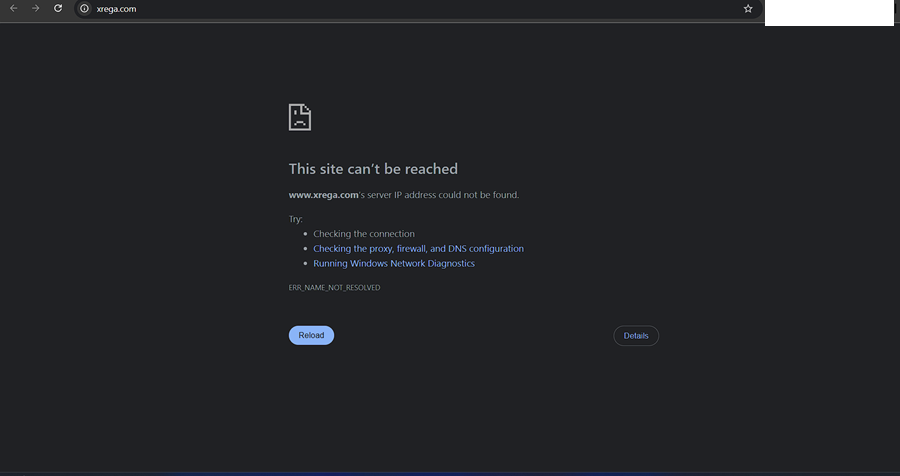
Task: Click the ERR_NAME_NOT_RESOLVED error code
Action: point(334,288)
